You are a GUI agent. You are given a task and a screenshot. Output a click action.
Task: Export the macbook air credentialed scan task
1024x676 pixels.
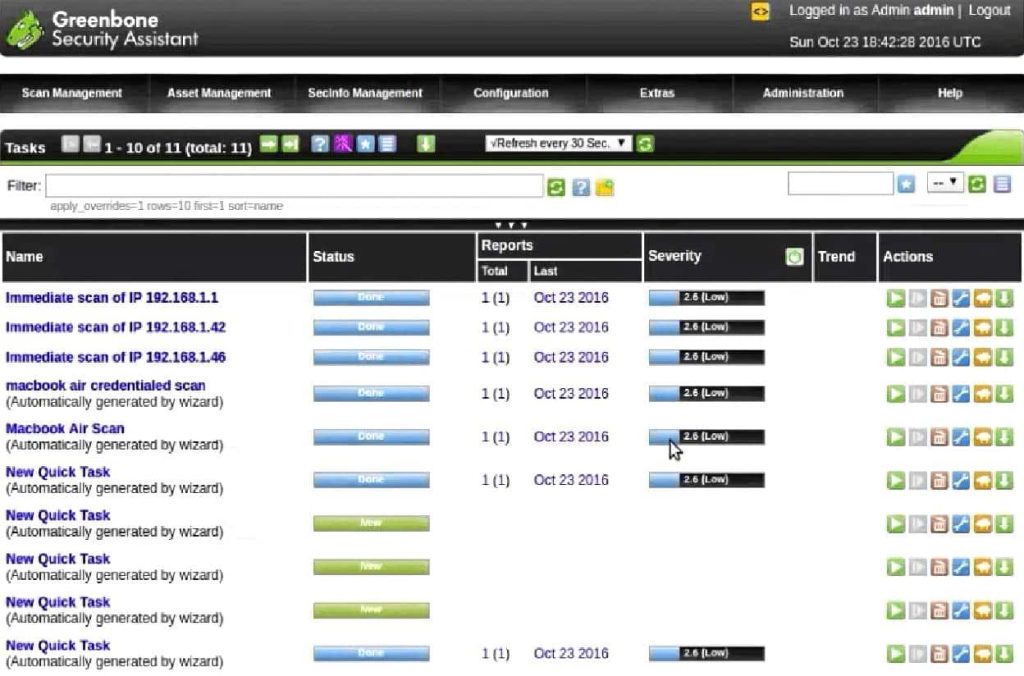1004,394
